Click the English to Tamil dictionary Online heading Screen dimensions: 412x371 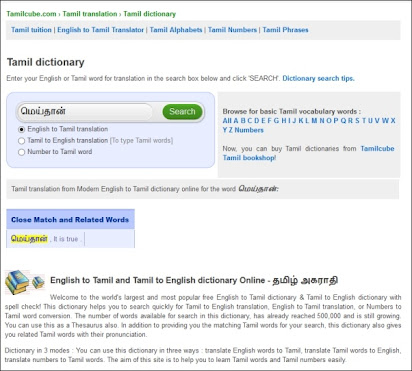pos(194,280)
